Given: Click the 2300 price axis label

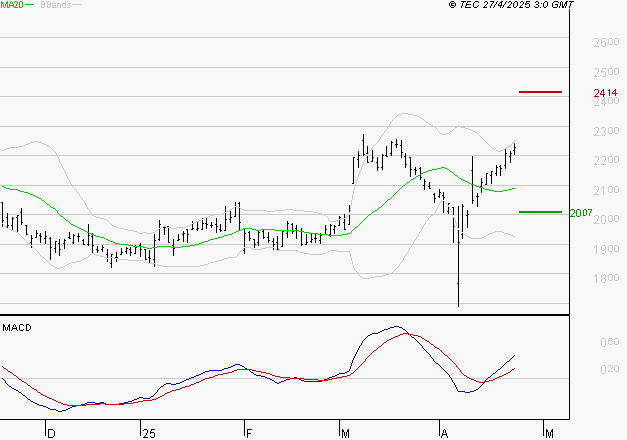Looking at the screenshot, I should 606,131.
